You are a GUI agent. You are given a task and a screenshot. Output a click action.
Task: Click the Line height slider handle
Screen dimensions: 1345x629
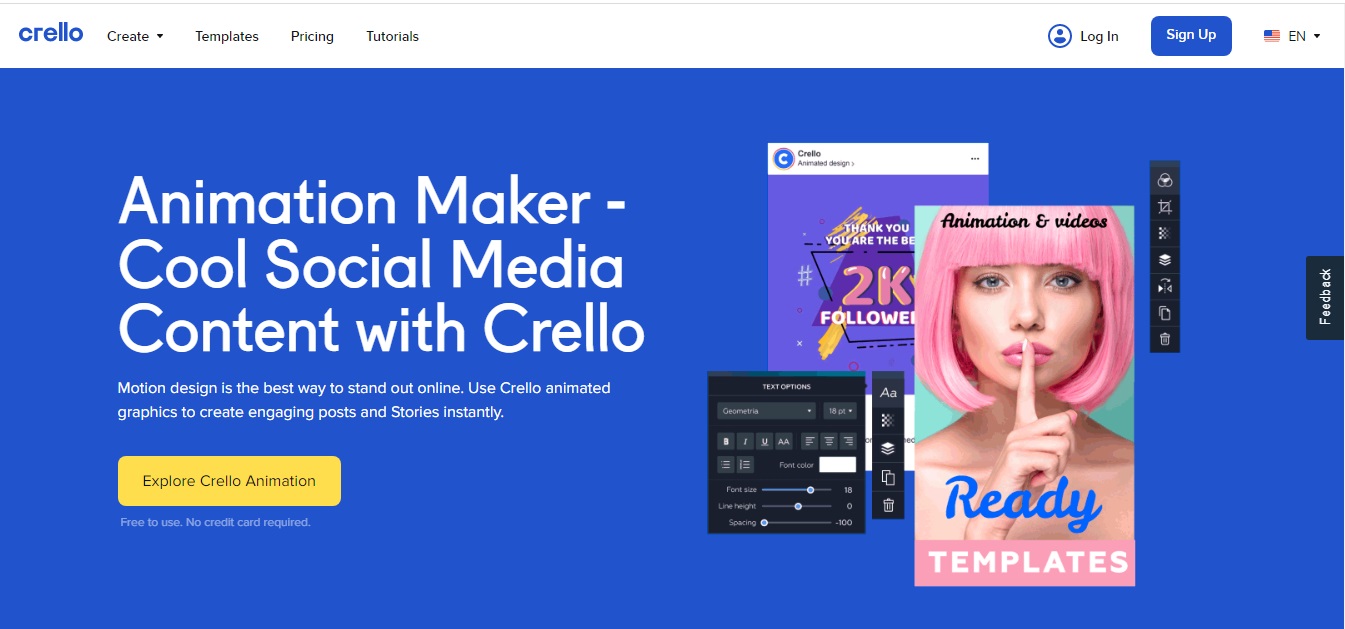pyautogui.click(x=798, y=506)
